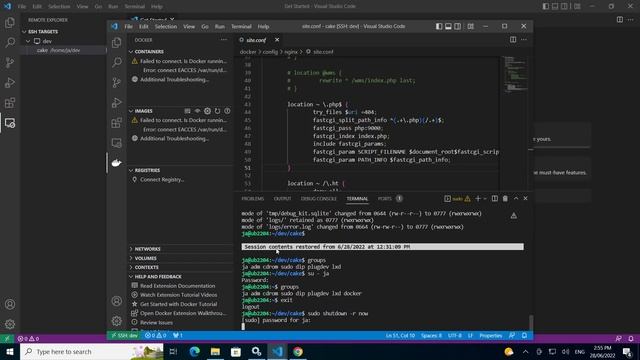Add a new terminal with the plus icon
The height and width of the screenshot is (360, 640).
pyautogui.click(x=478, y=198)
